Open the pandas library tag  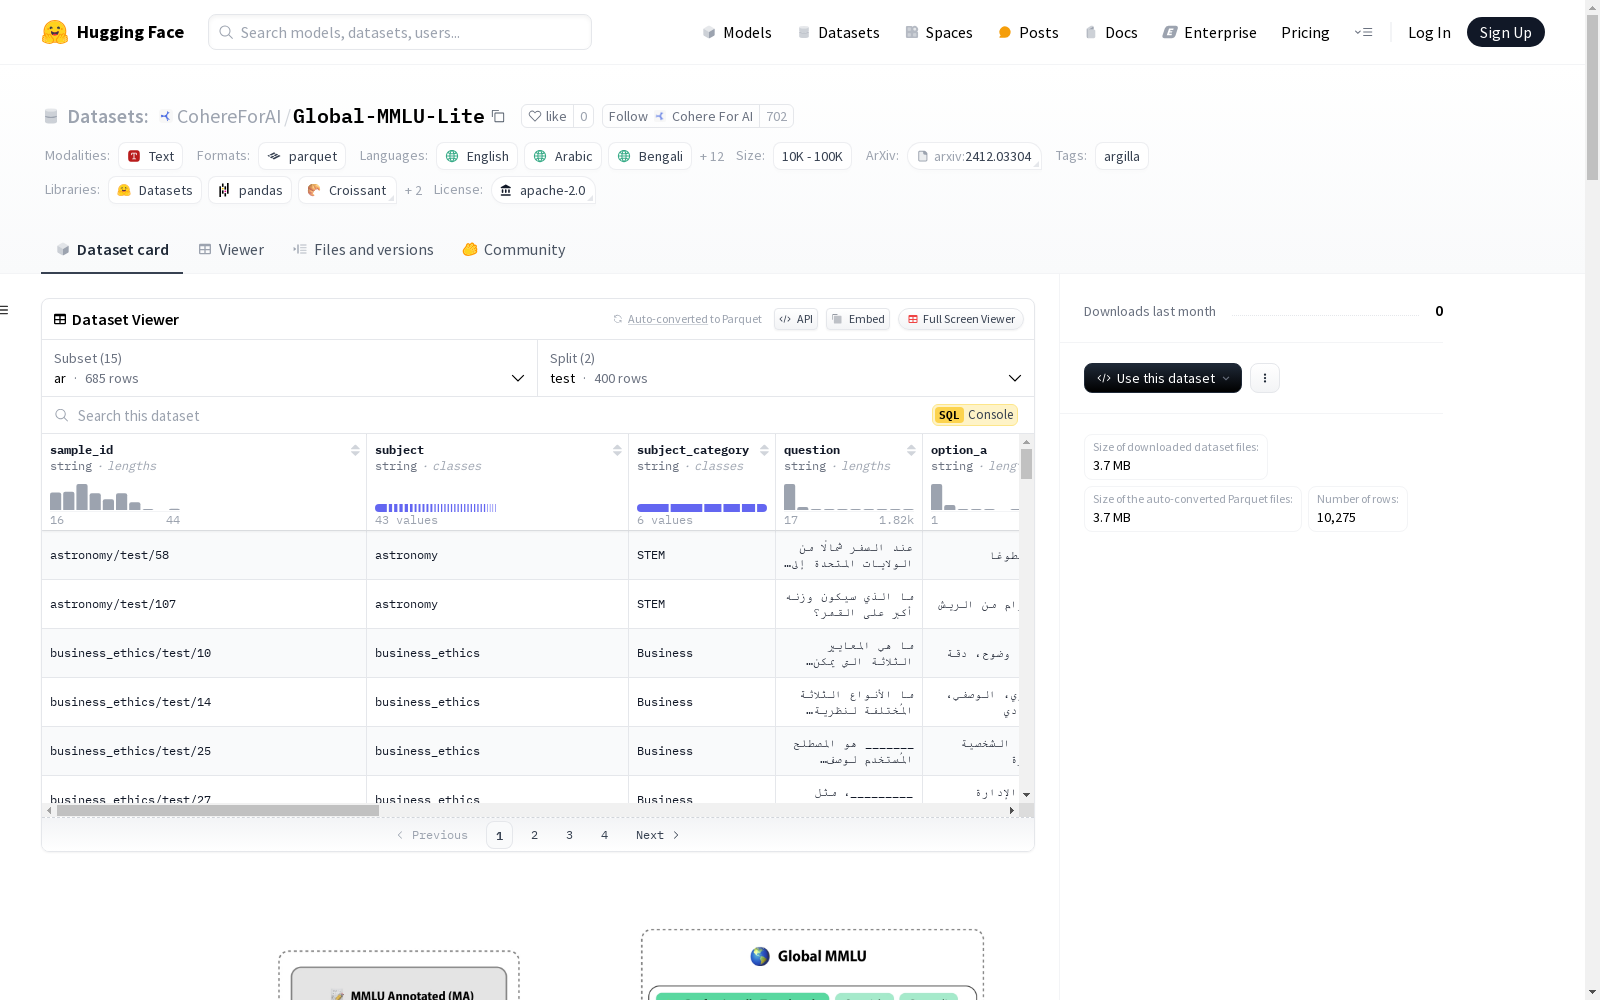250,190
